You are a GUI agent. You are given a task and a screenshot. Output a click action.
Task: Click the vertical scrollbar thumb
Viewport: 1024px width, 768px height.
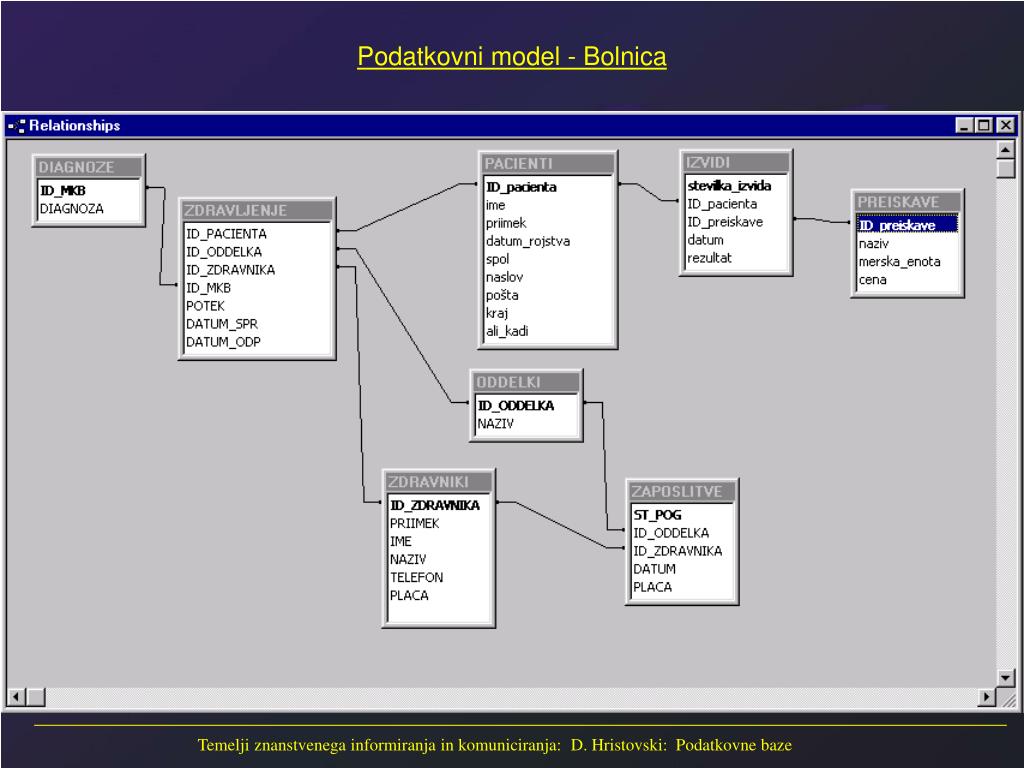(1006, 168)
